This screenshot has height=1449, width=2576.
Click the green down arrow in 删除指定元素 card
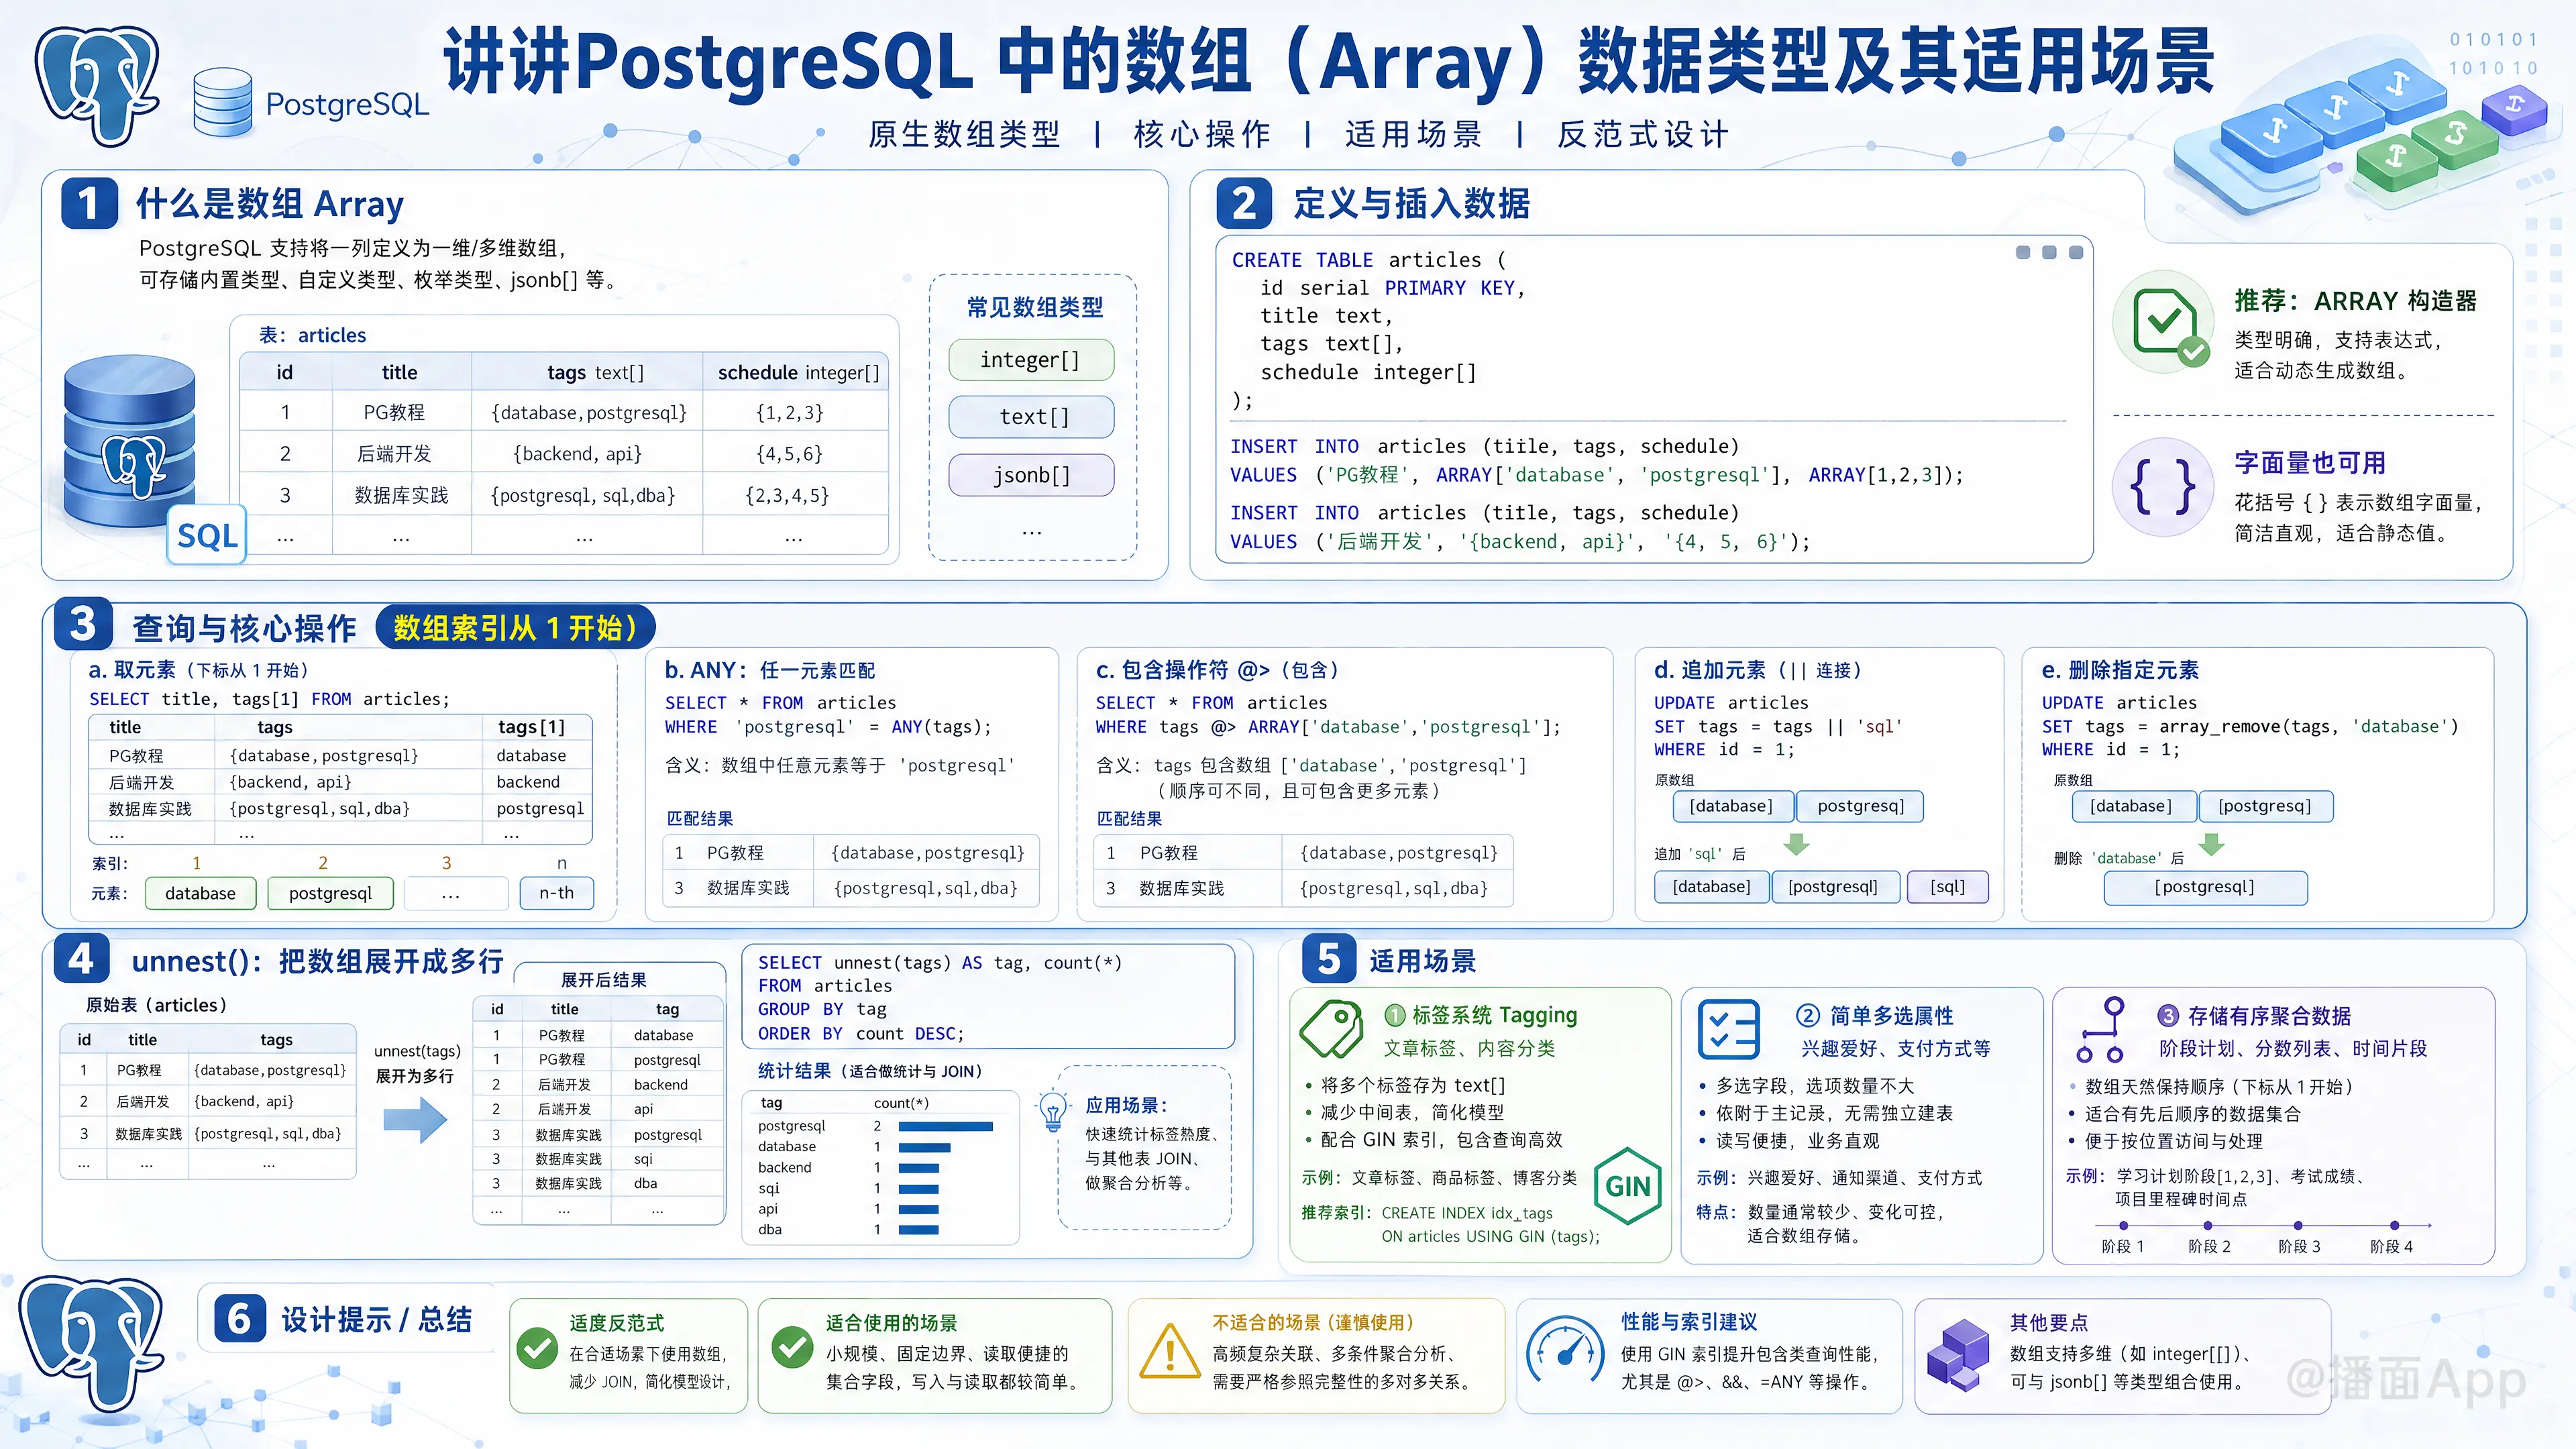pyautogui.click(x=2211, y=845)
